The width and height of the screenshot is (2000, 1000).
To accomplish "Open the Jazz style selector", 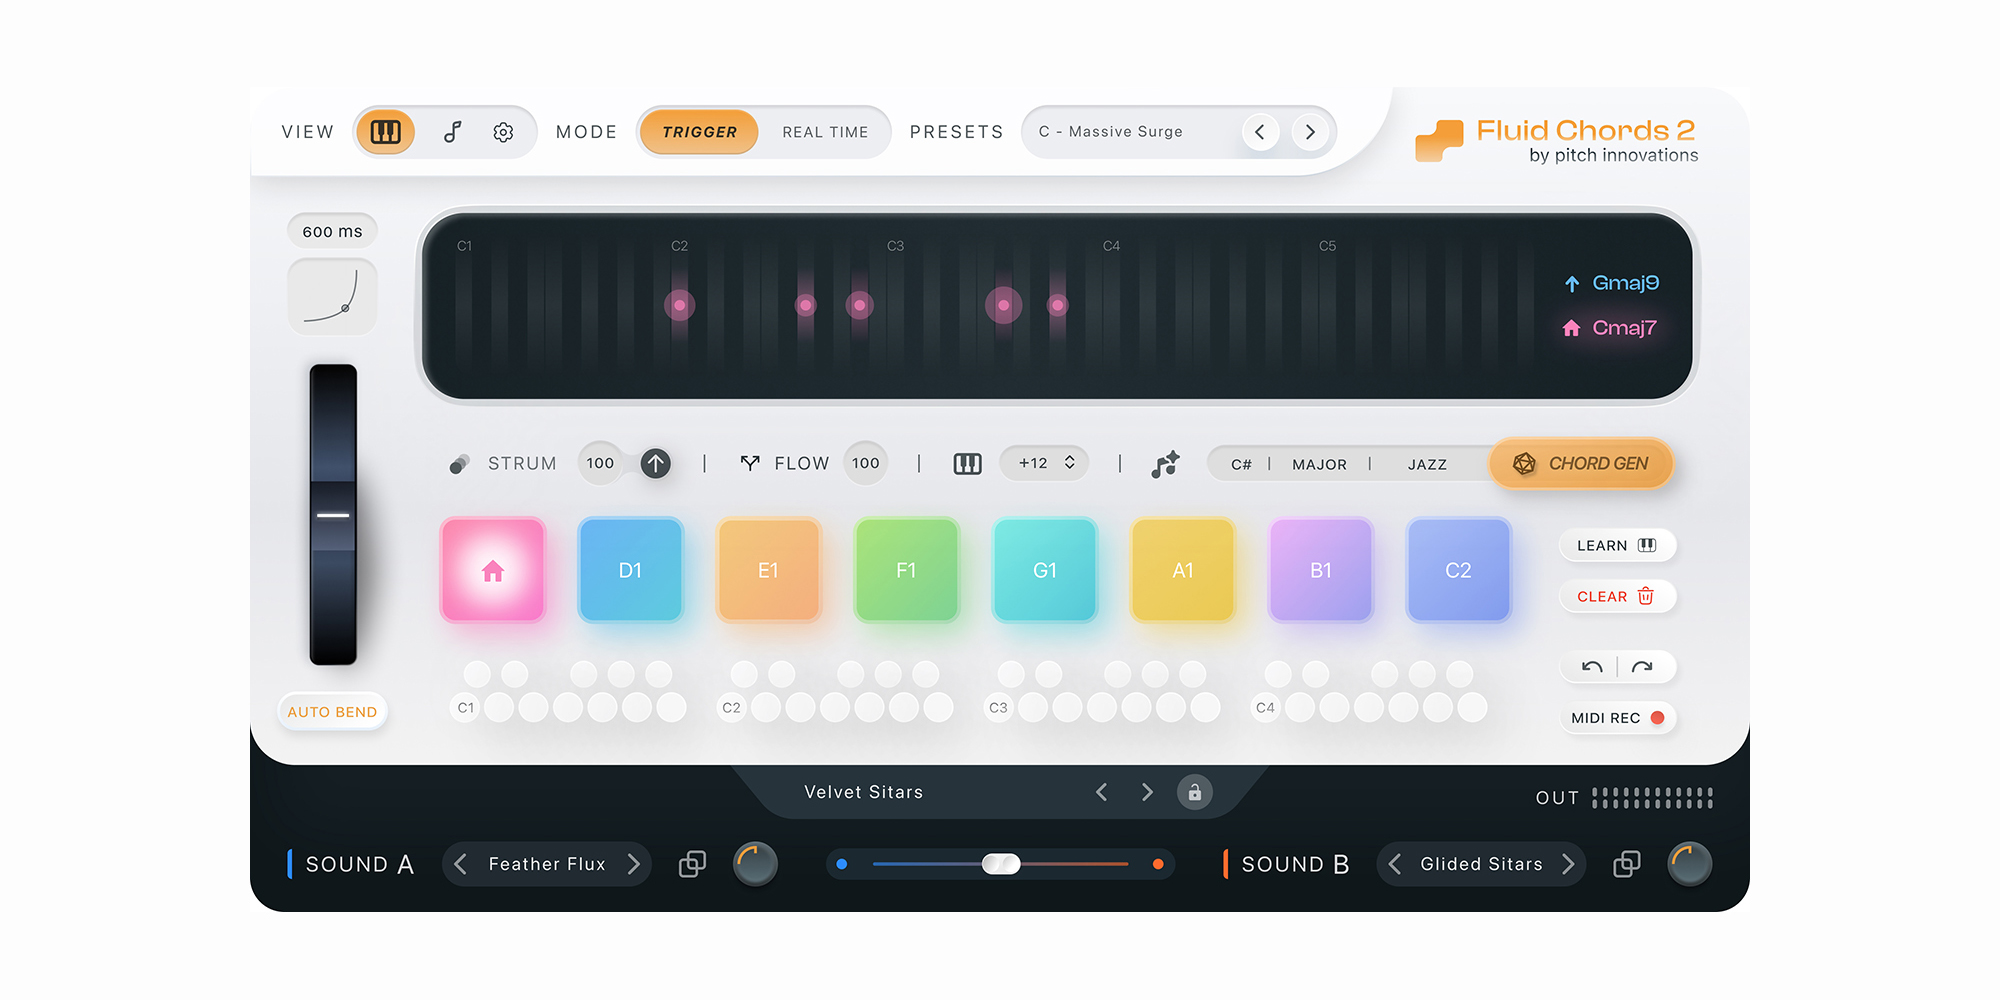I will tap(1427, 464).
